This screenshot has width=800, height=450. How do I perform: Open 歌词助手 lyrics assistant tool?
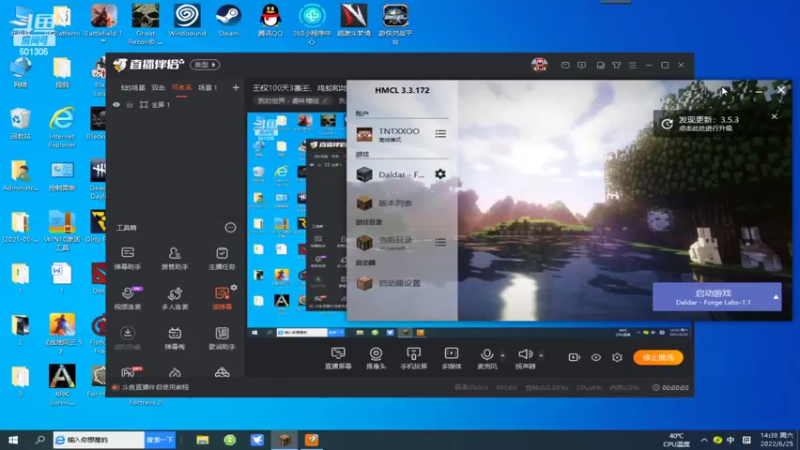(222, 338)
